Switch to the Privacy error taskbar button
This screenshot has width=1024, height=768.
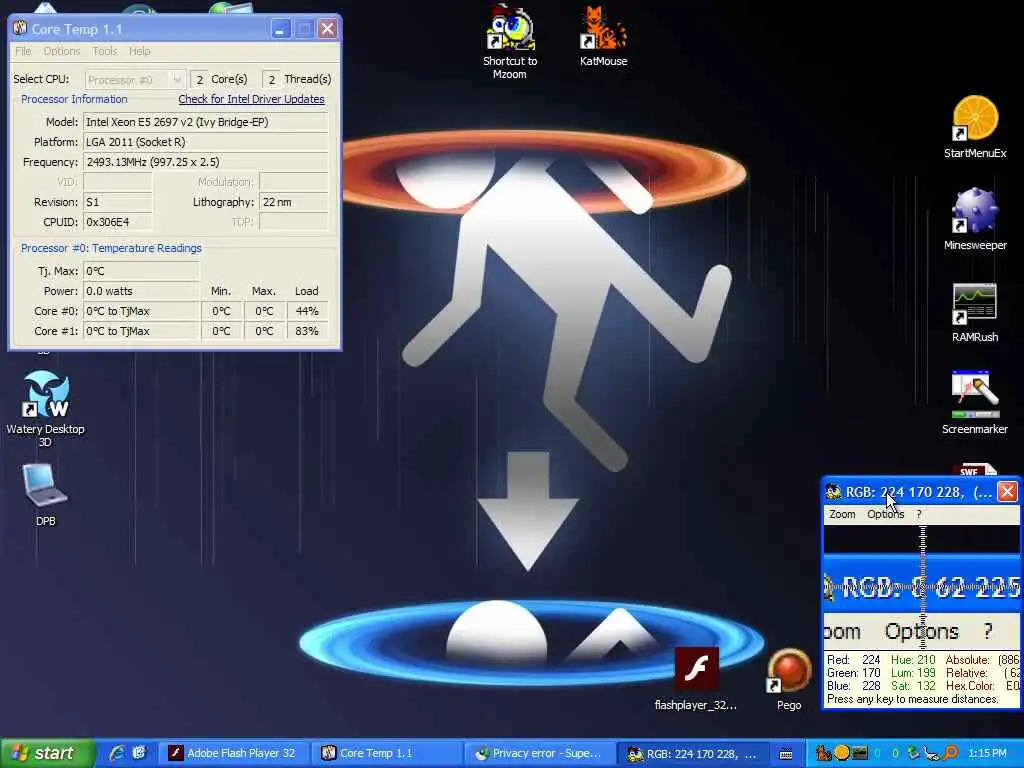click(x=539, y=753)
